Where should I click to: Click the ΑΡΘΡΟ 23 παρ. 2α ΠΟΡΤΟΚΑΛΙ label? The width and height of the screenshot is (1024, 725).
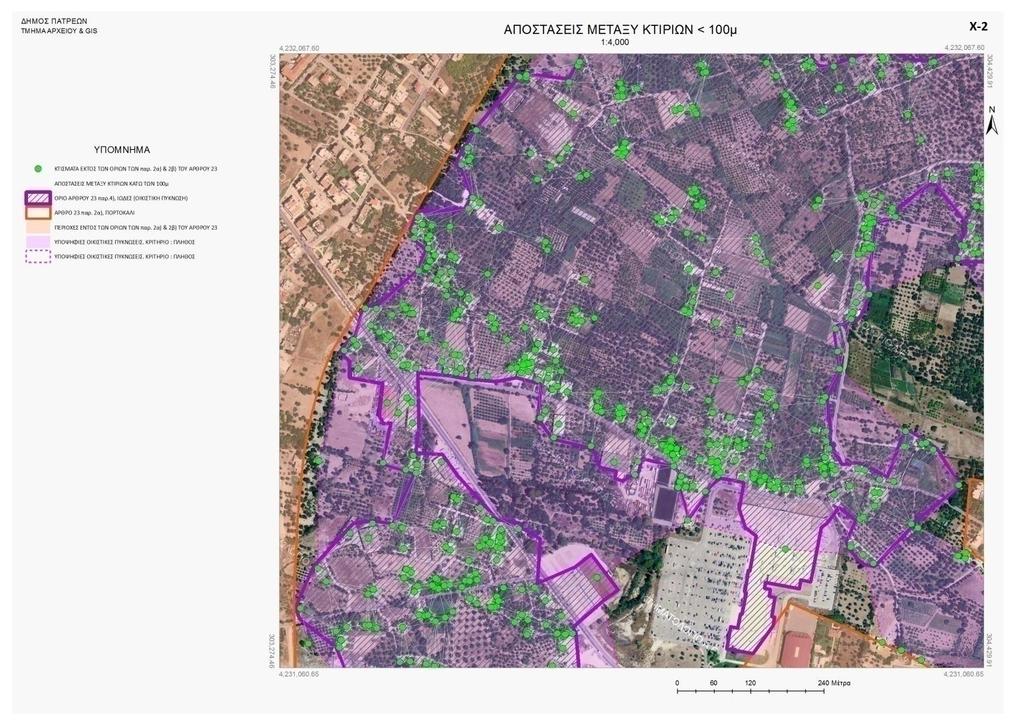(97, 213)
